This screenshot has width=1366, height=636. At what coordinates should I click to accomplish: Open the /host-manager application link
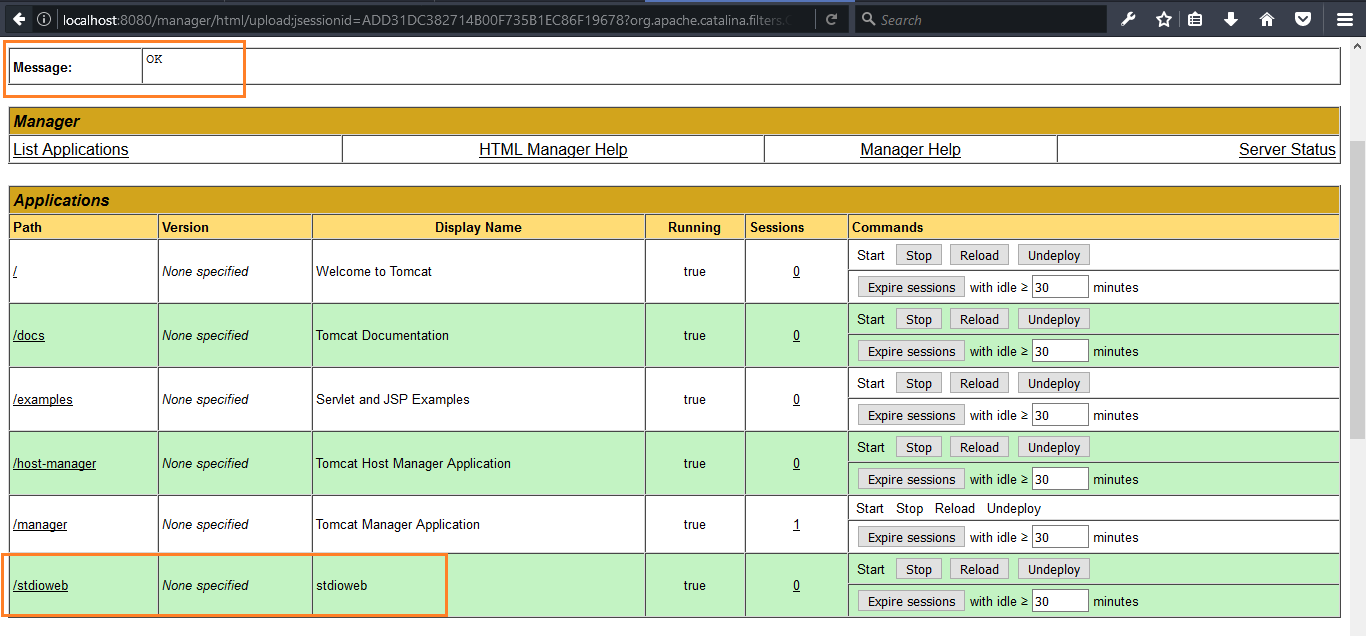[55, 463]
